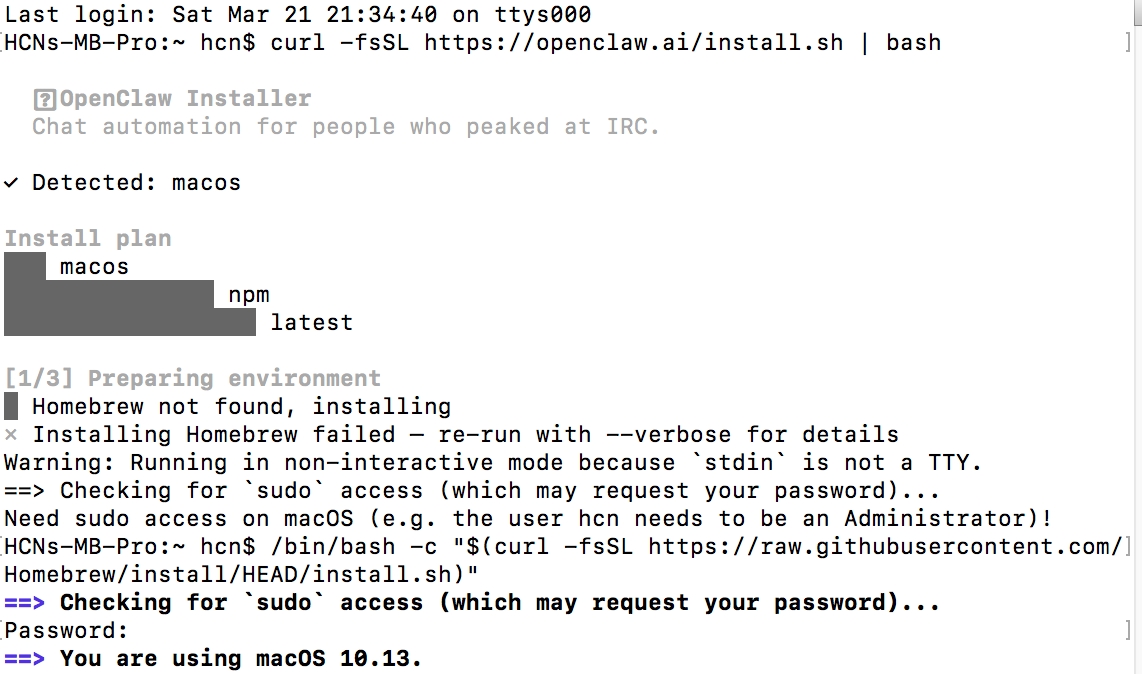Screen dimensions: 1142x674
Task: Click the "[1/3] Preparing environment" heading
Action: point(192,379)
